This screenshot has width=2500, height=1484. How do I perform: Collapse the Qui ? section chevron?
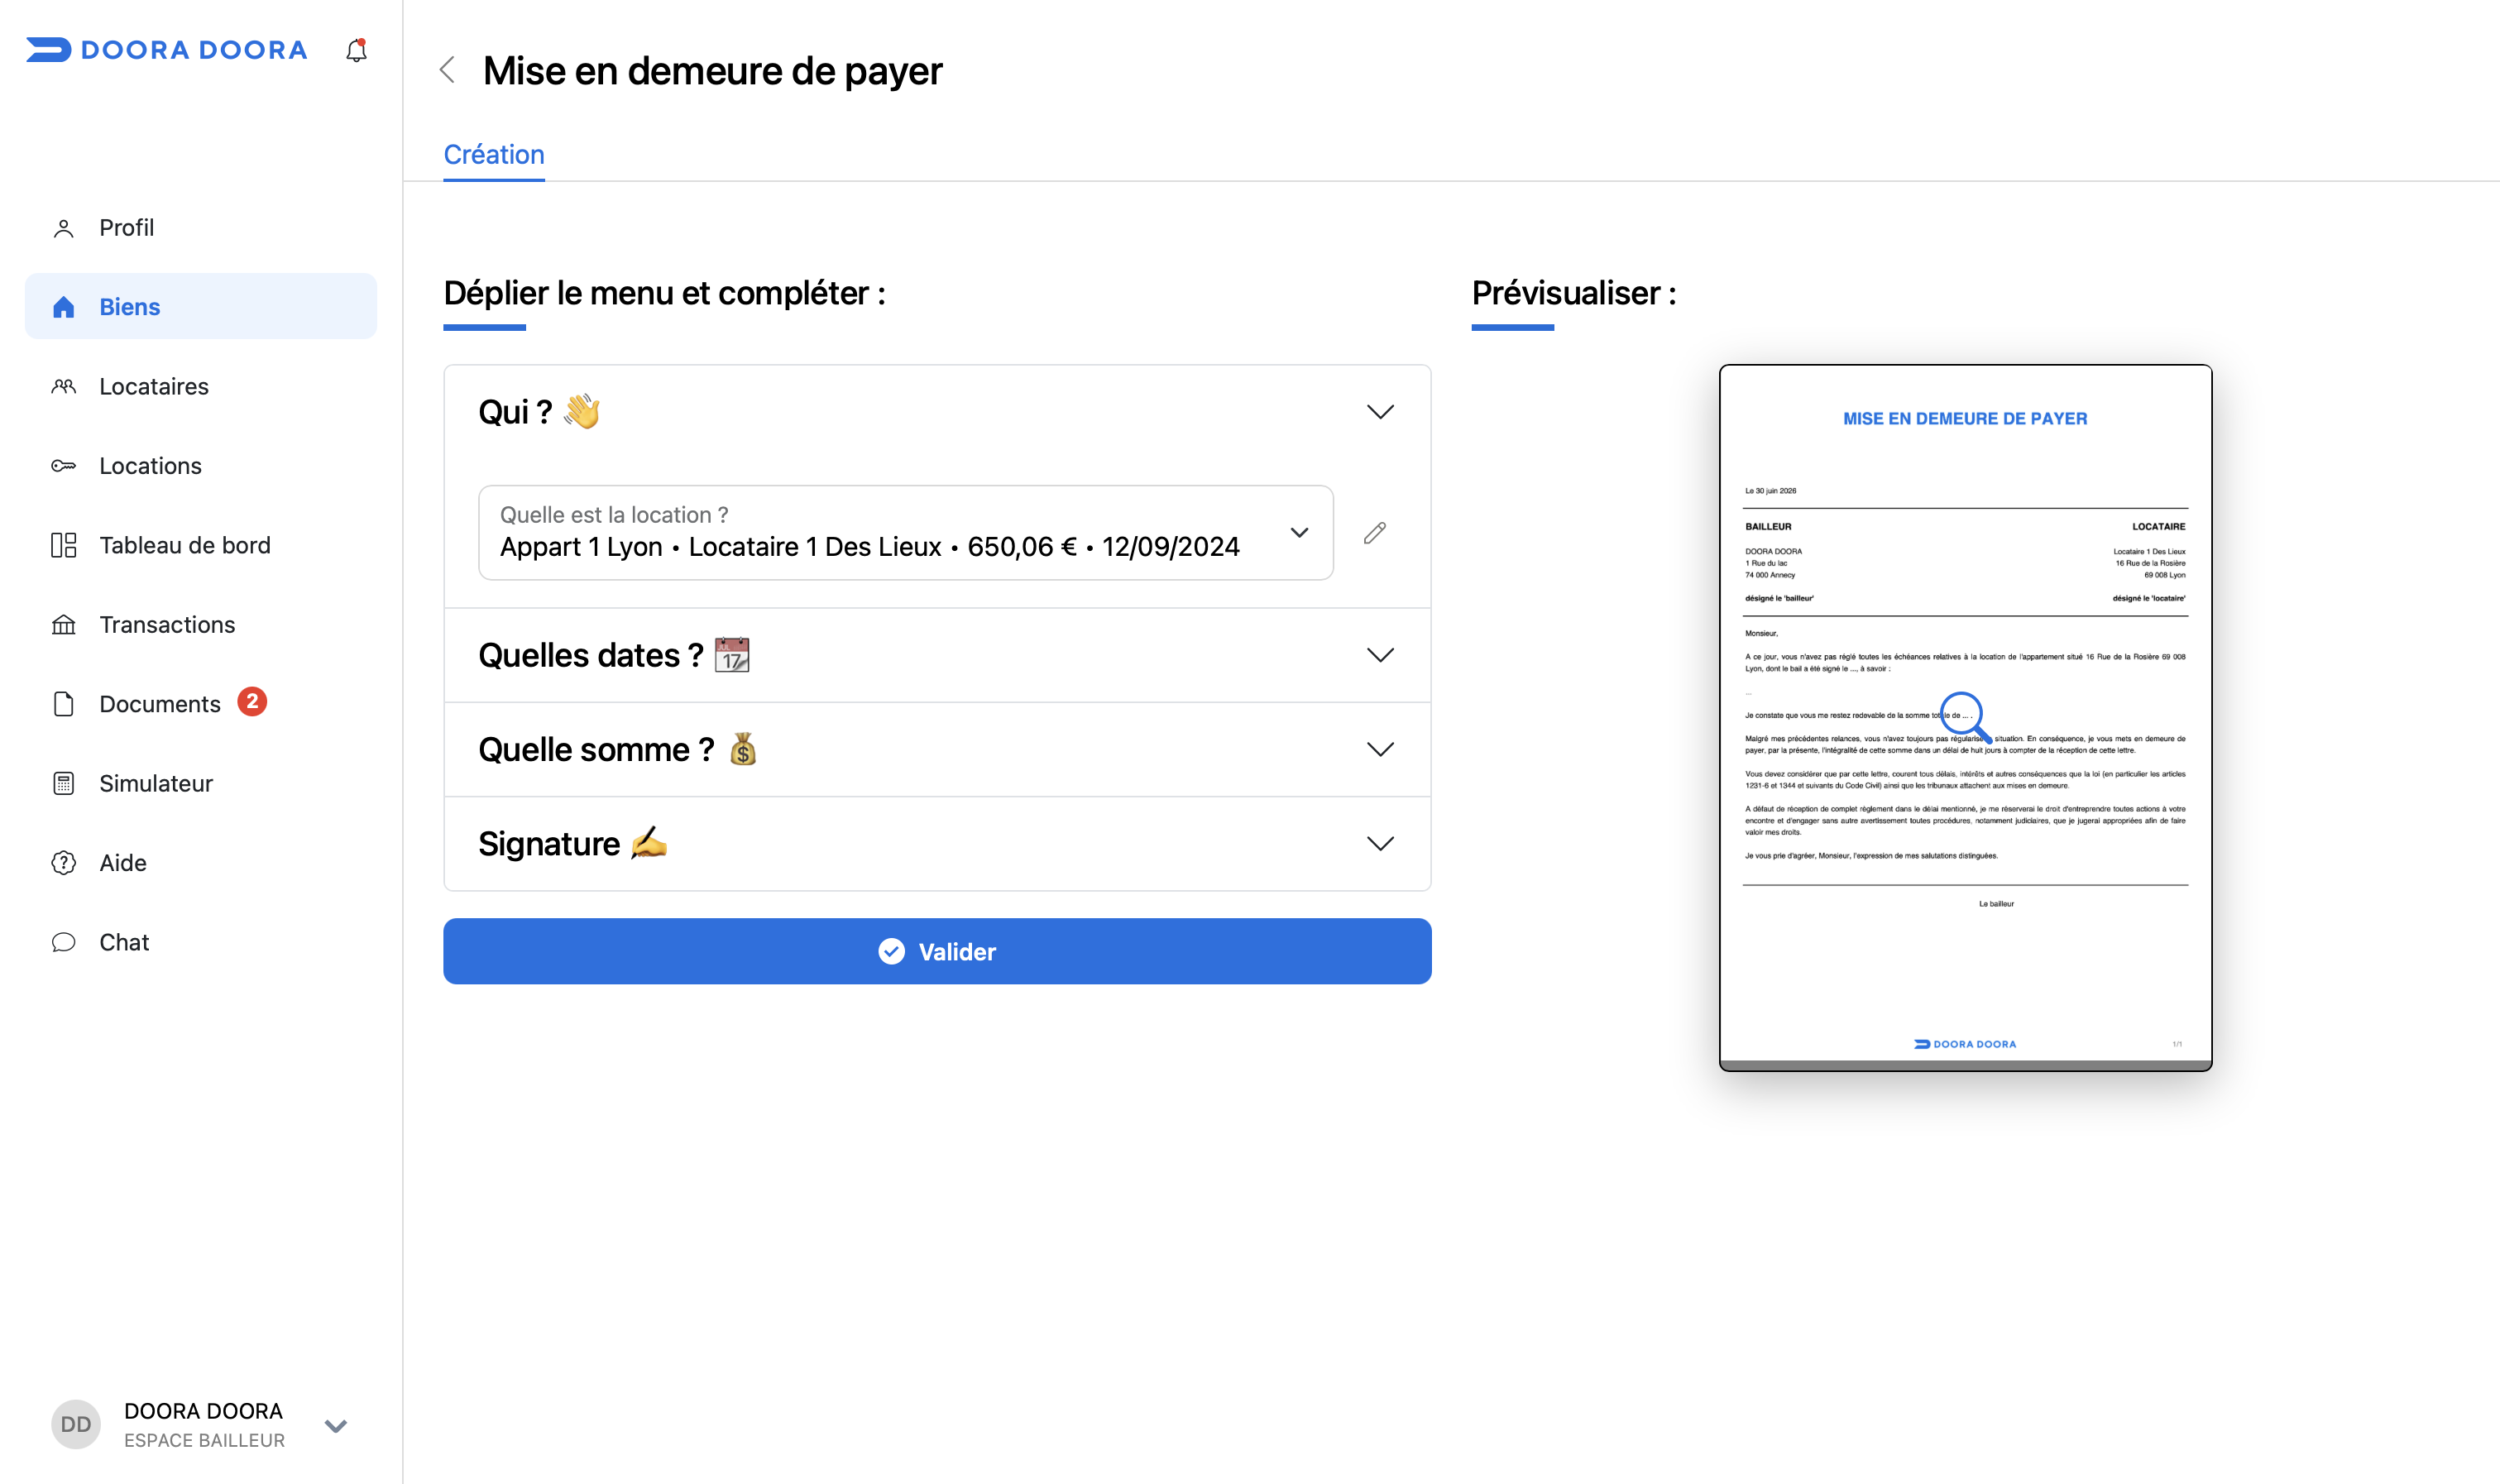[1380, 412]
